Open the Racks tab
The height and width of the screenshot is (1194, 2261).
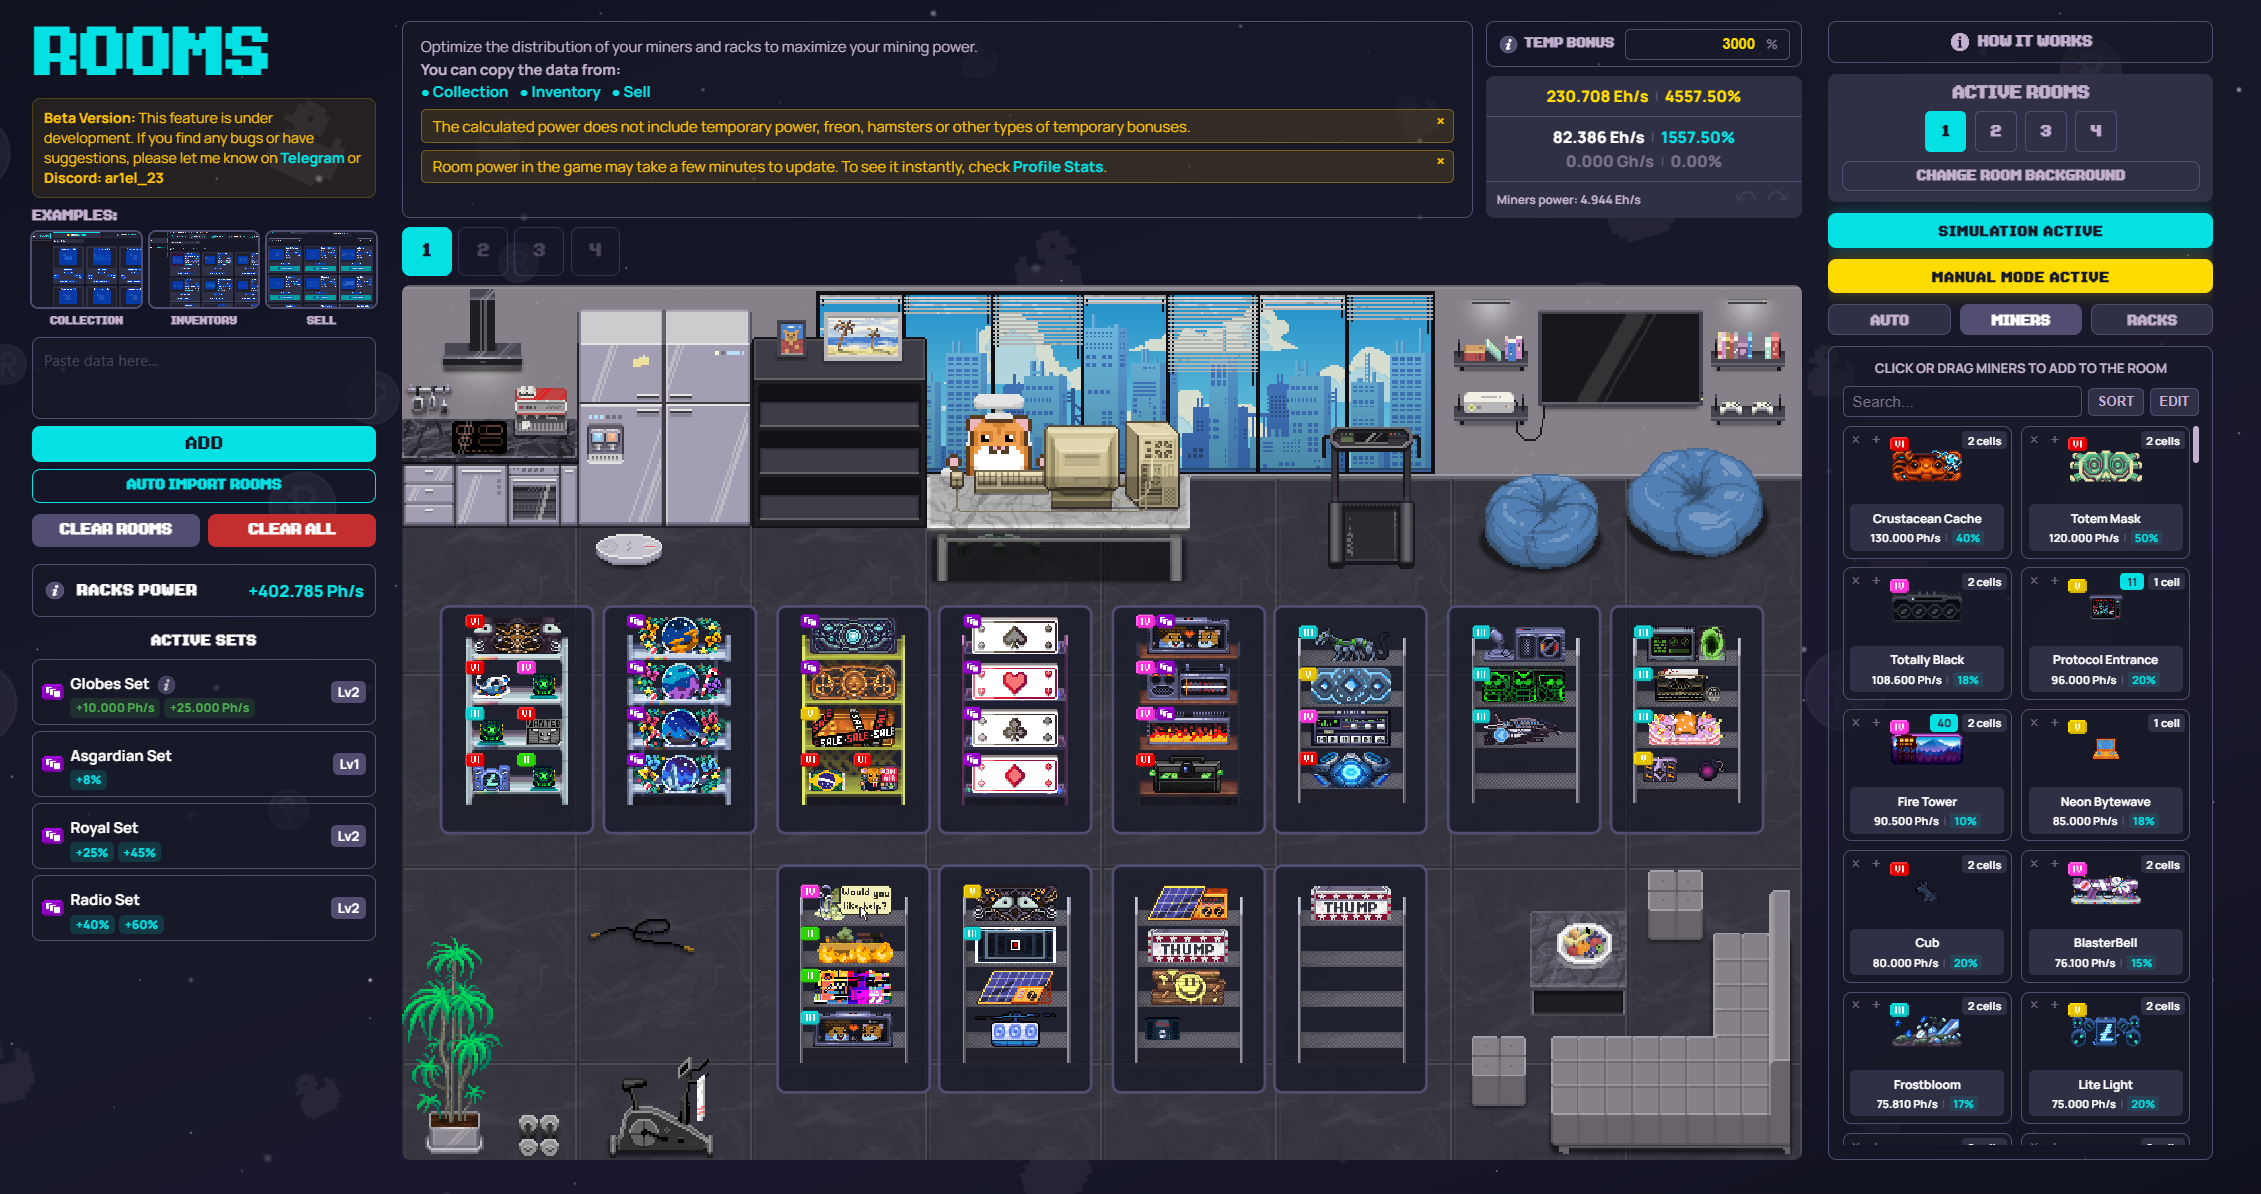[x=2151, y=320]
